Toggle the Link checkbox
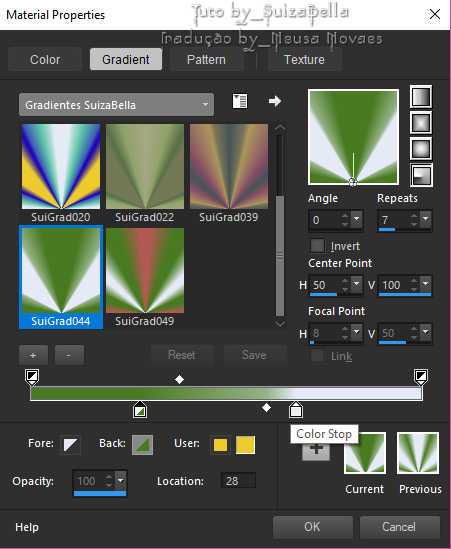 pyautogui.click(x=318, y=356)
